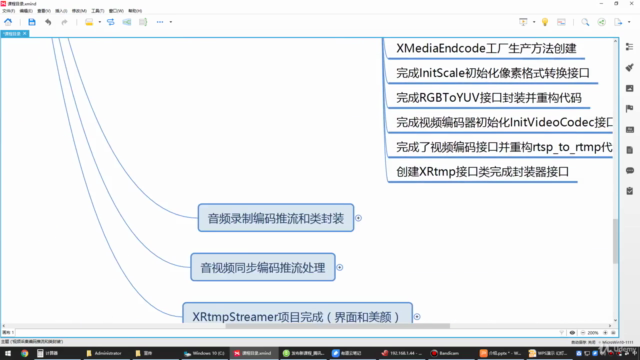Select subtopic XMediaEndcode工厂生产方法创建

click(486, 49)
